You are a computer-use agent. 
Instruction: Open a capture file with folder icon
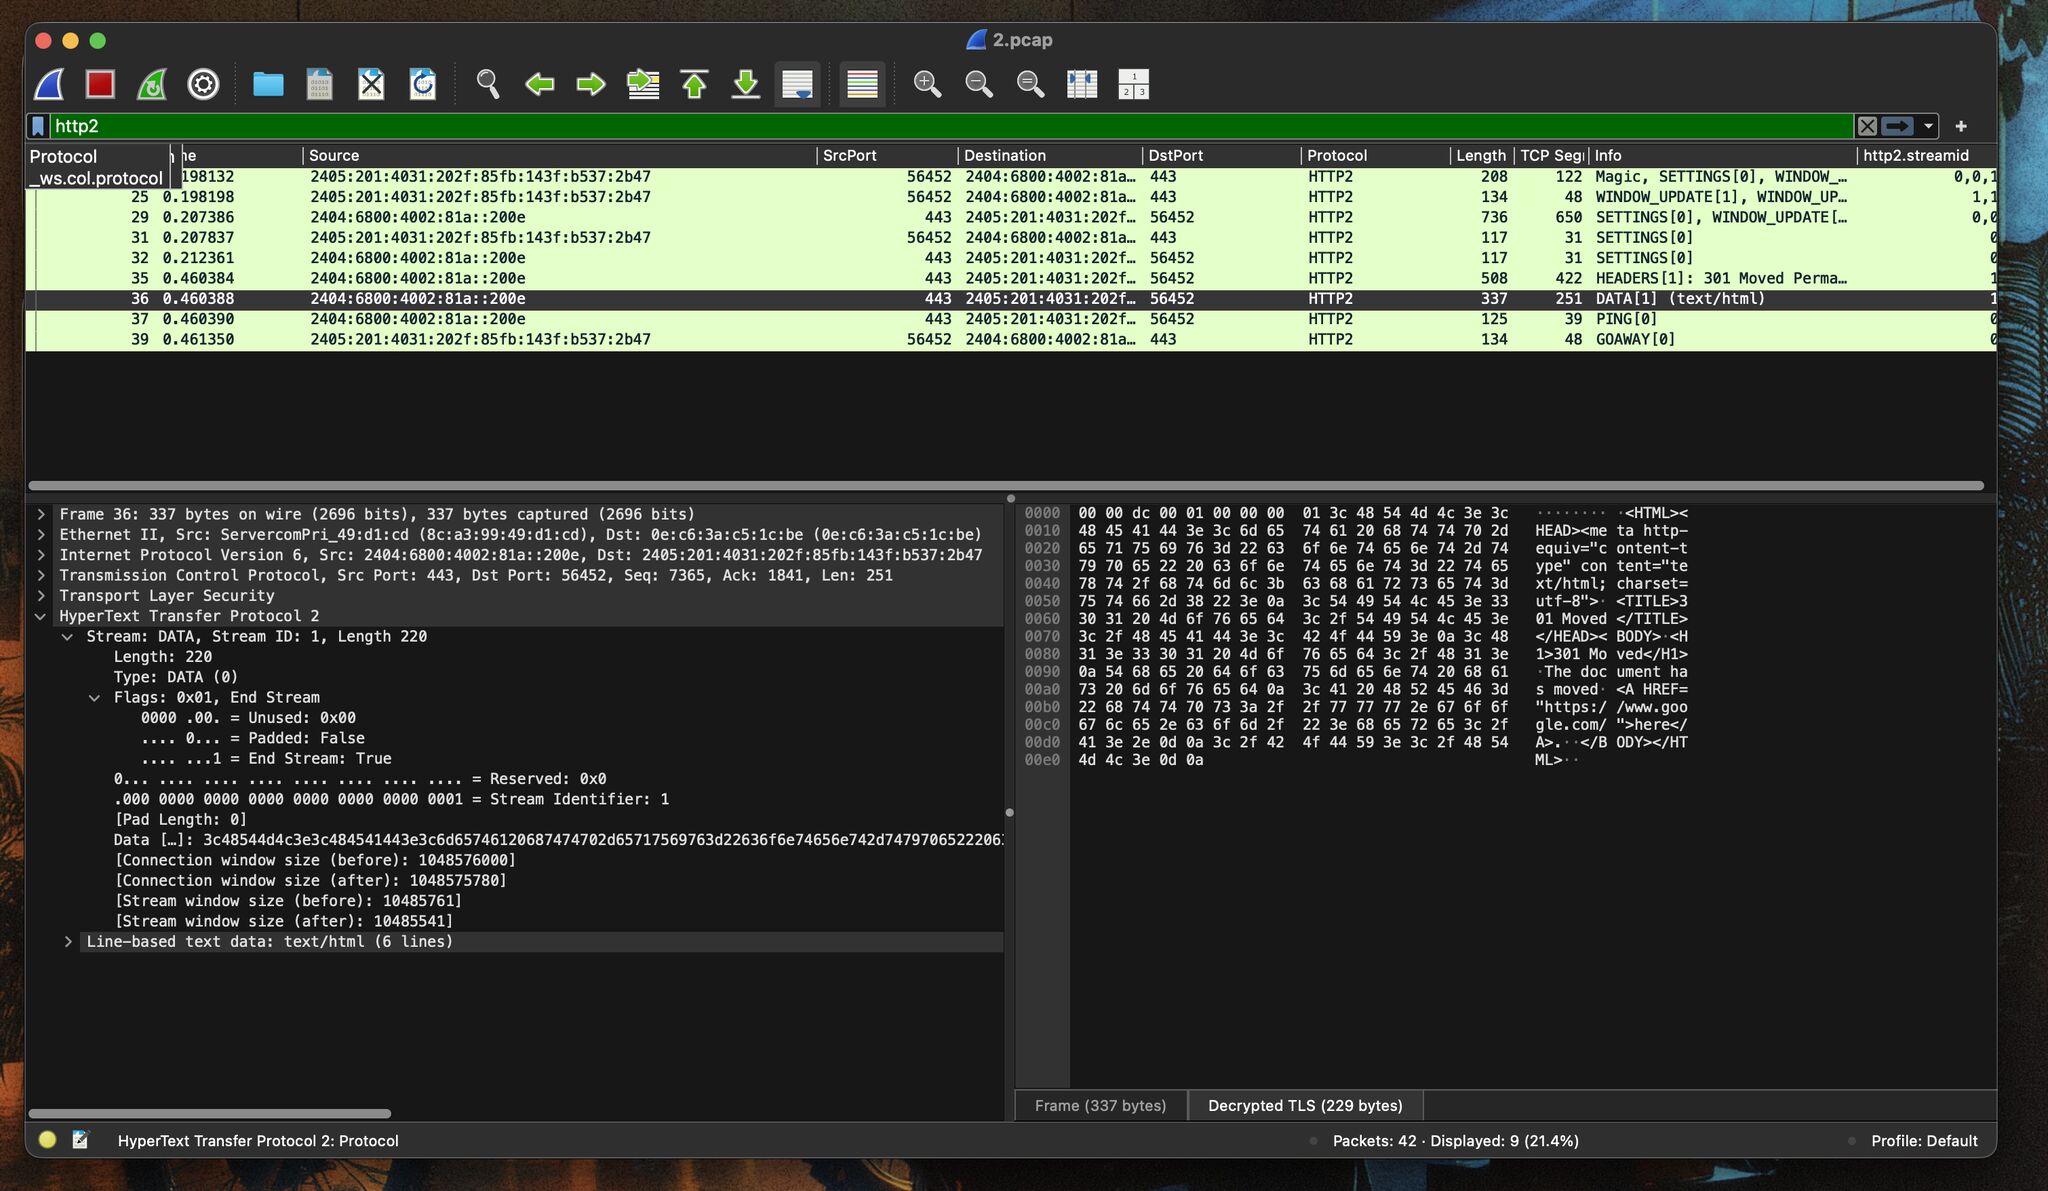(268, 84)
